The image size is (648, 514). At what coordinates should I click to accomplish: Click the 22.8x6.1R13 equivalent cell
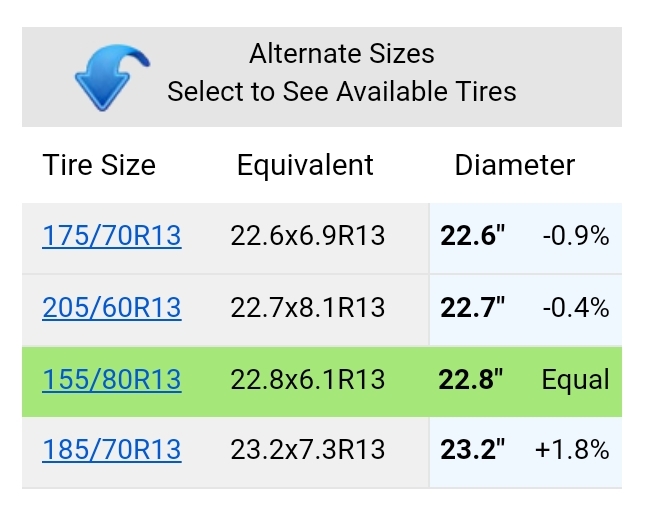tap(308, 379)
